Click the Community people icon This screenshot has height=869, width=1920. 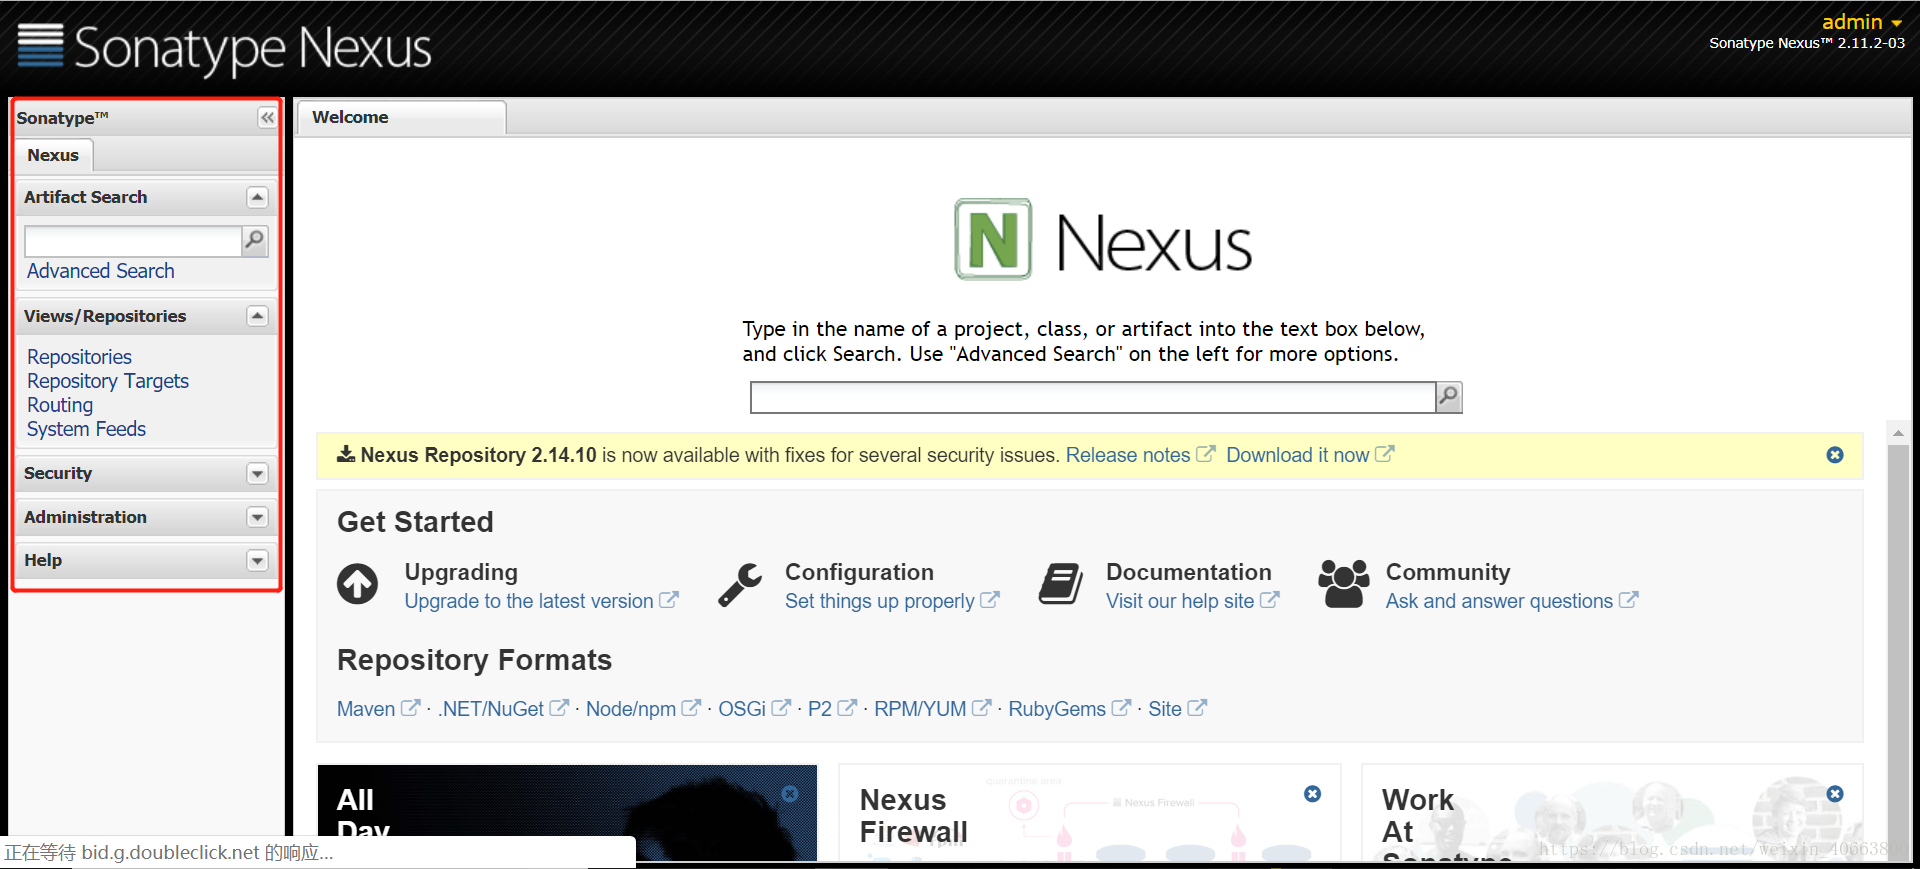pos(1343,584)
